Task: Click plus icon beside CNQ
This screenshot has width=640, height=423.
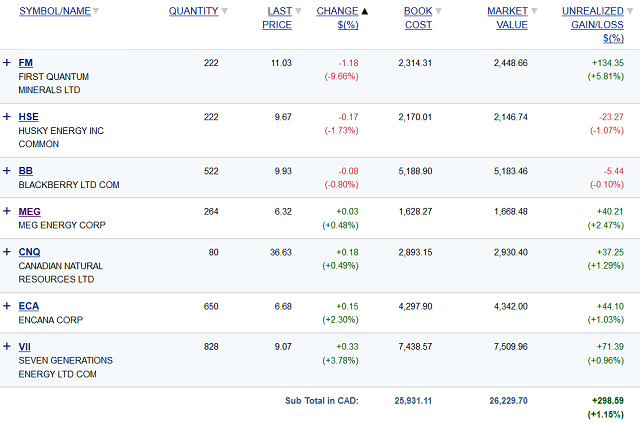Action: 7,252
